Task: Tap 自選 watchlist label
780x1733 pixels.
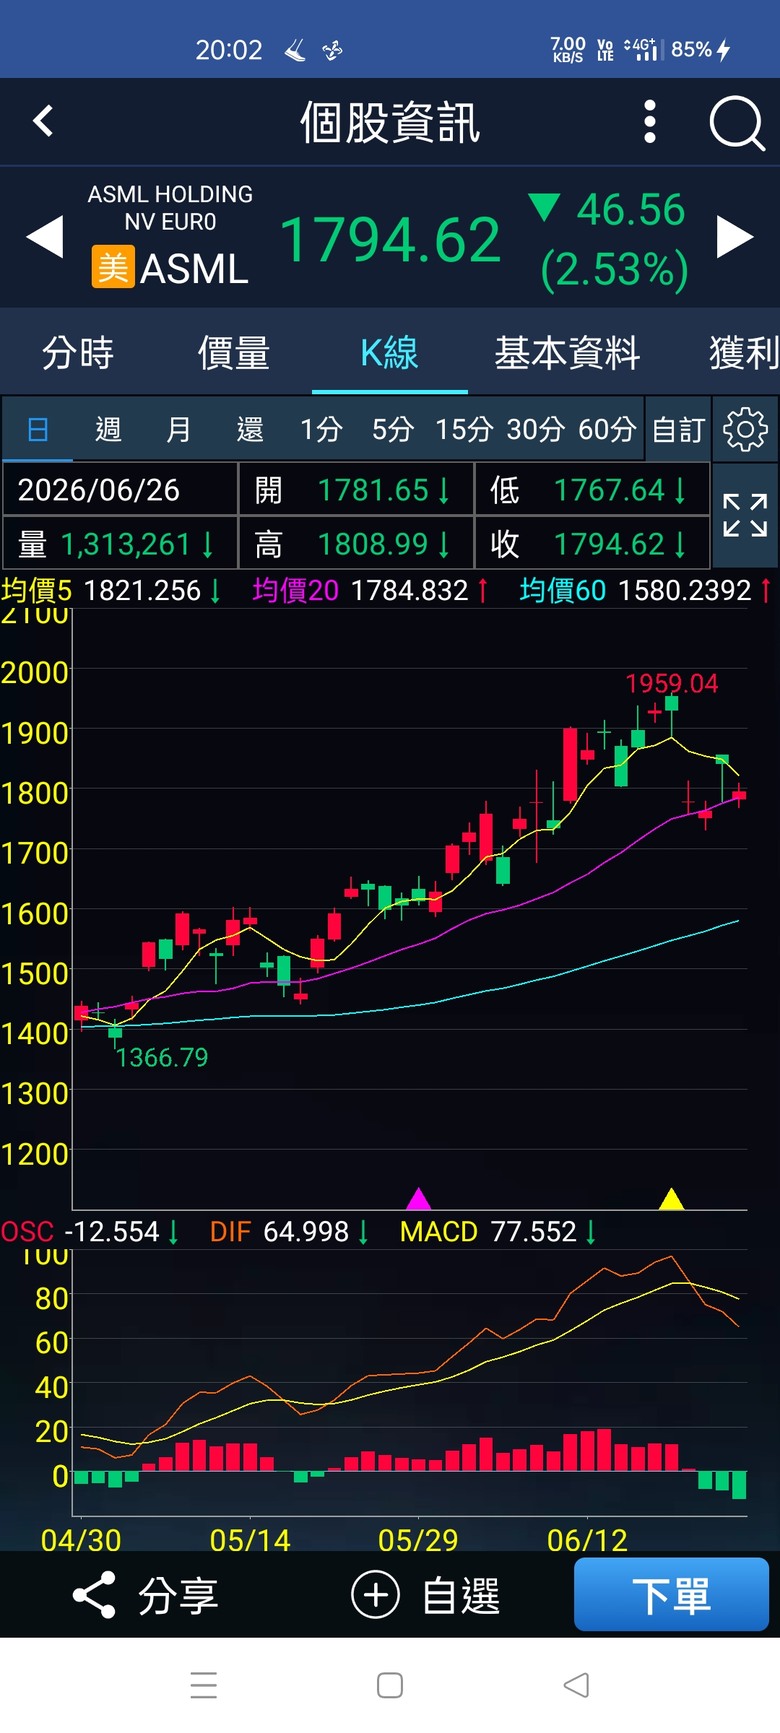Action: click(461, 1595)
